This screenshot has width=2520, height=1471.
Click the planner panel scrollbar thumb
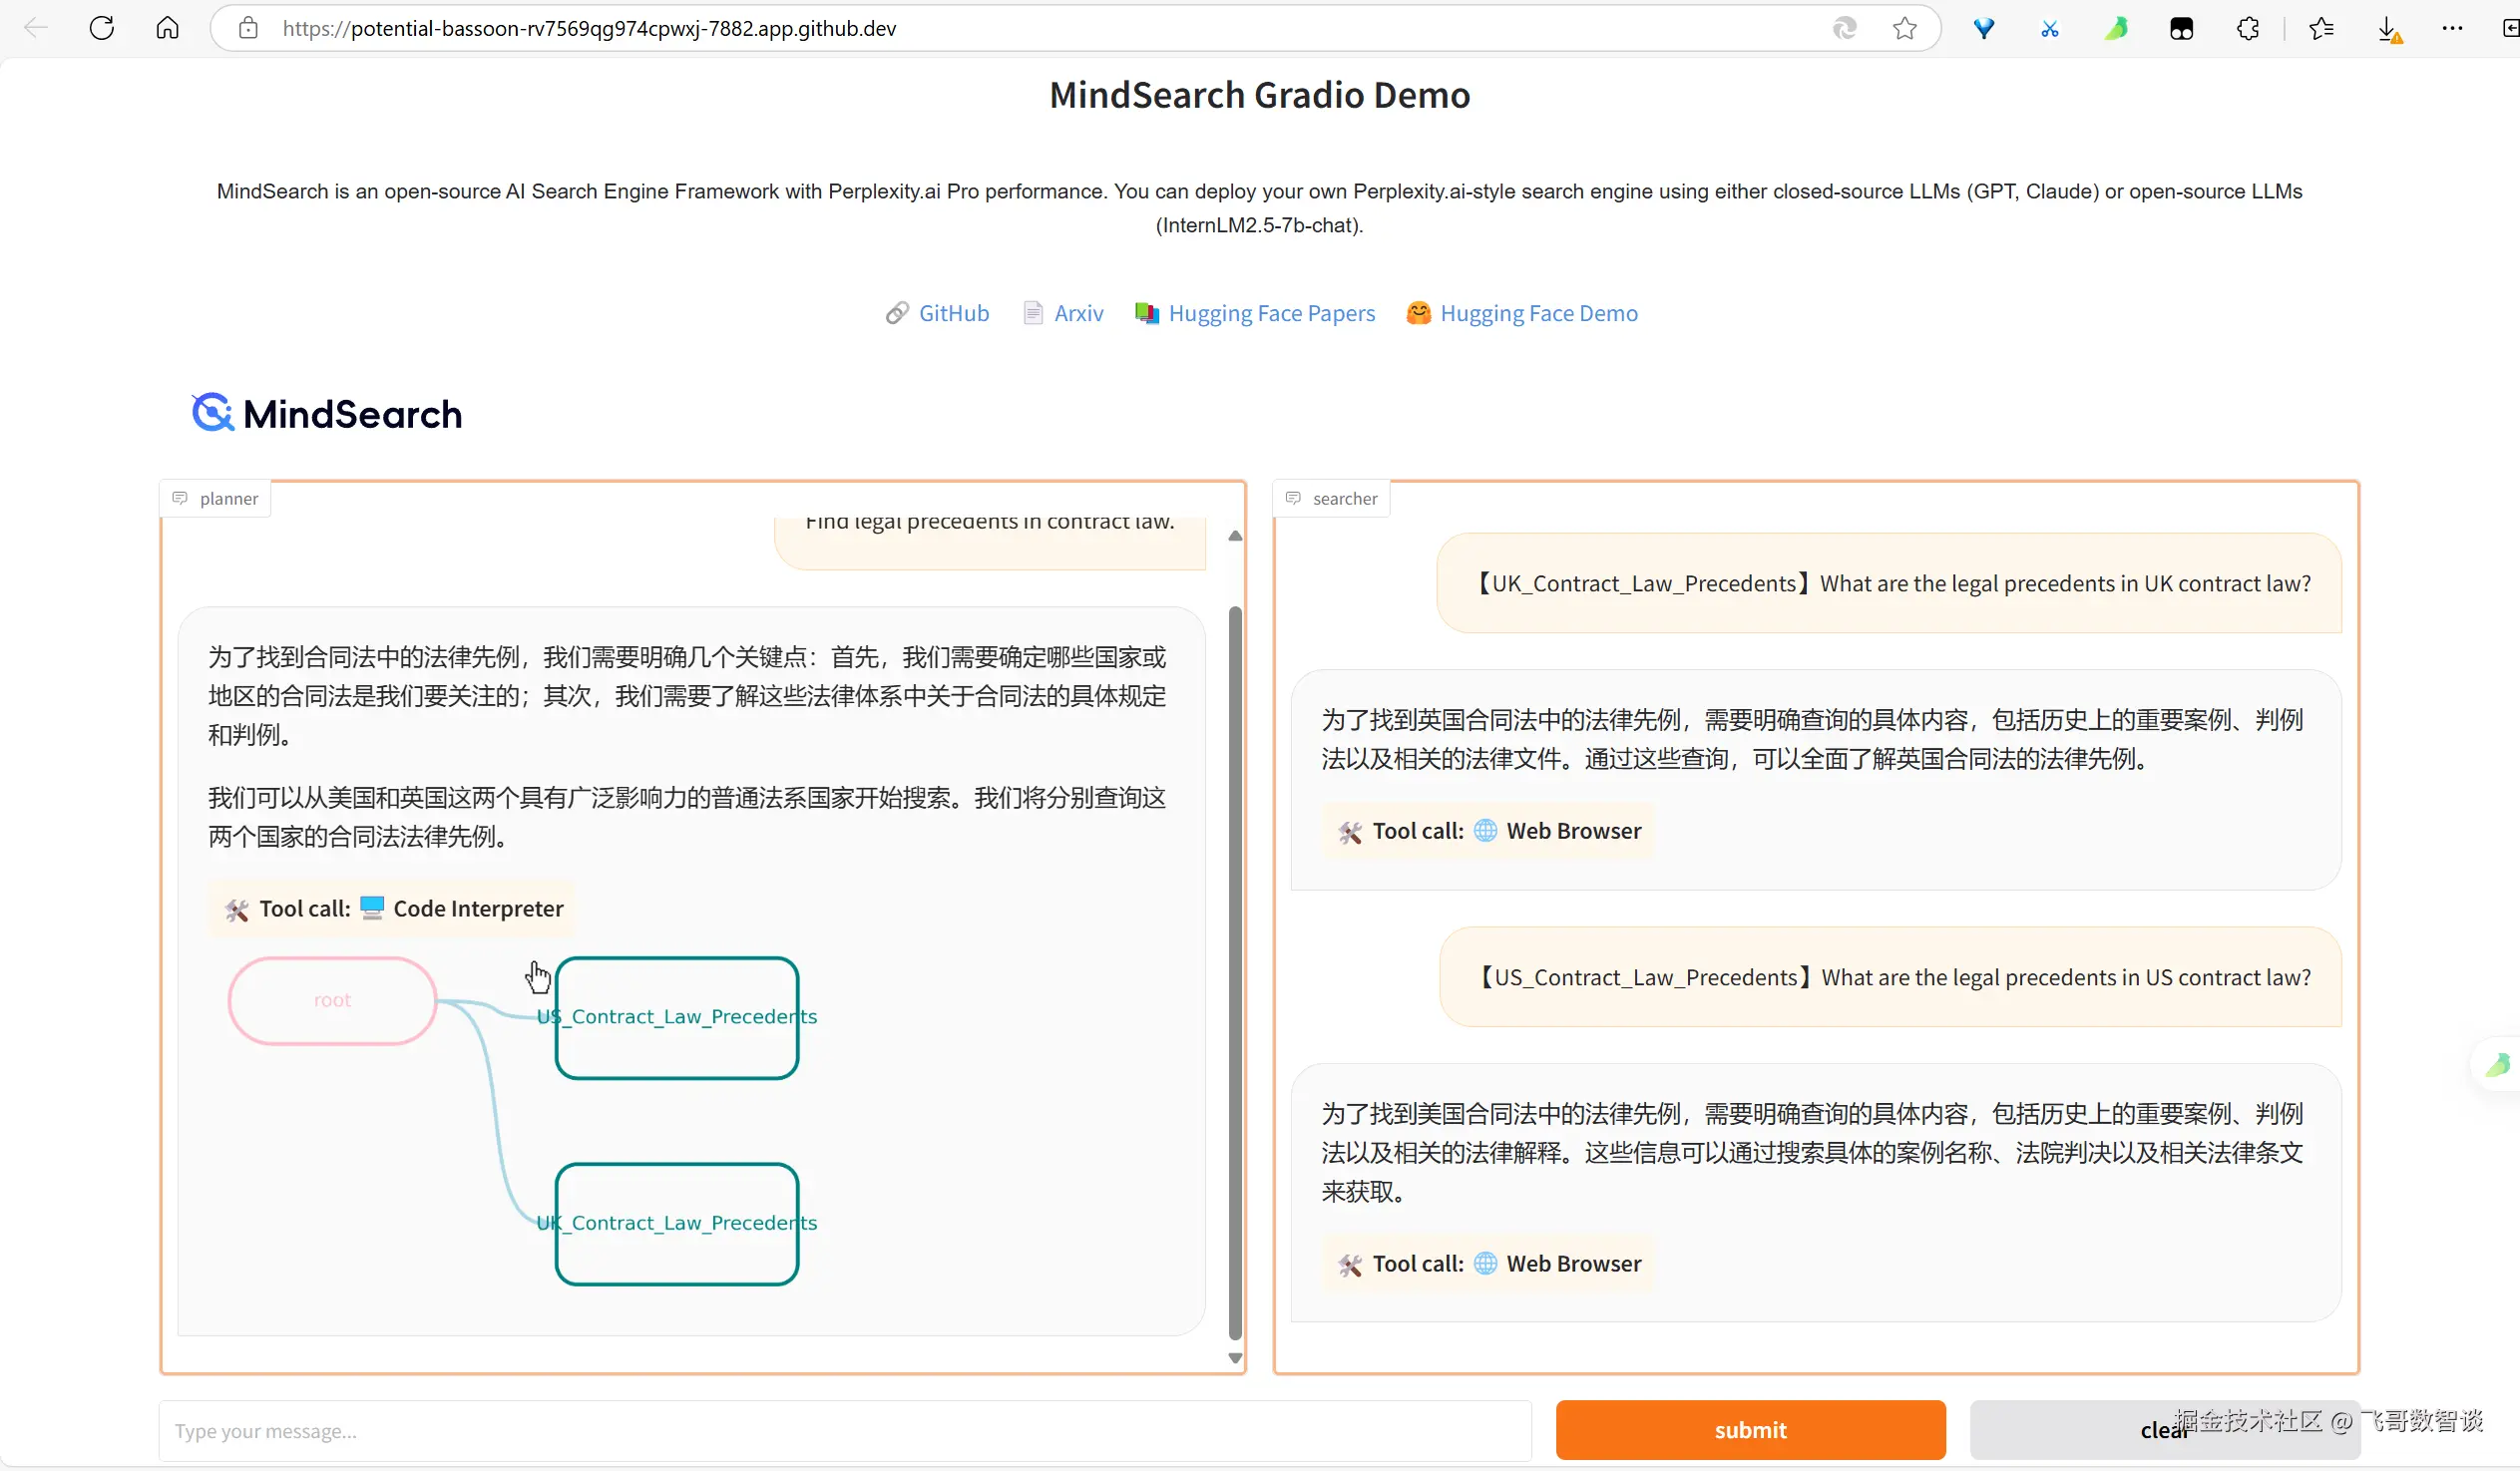(x=1235, y=970)
